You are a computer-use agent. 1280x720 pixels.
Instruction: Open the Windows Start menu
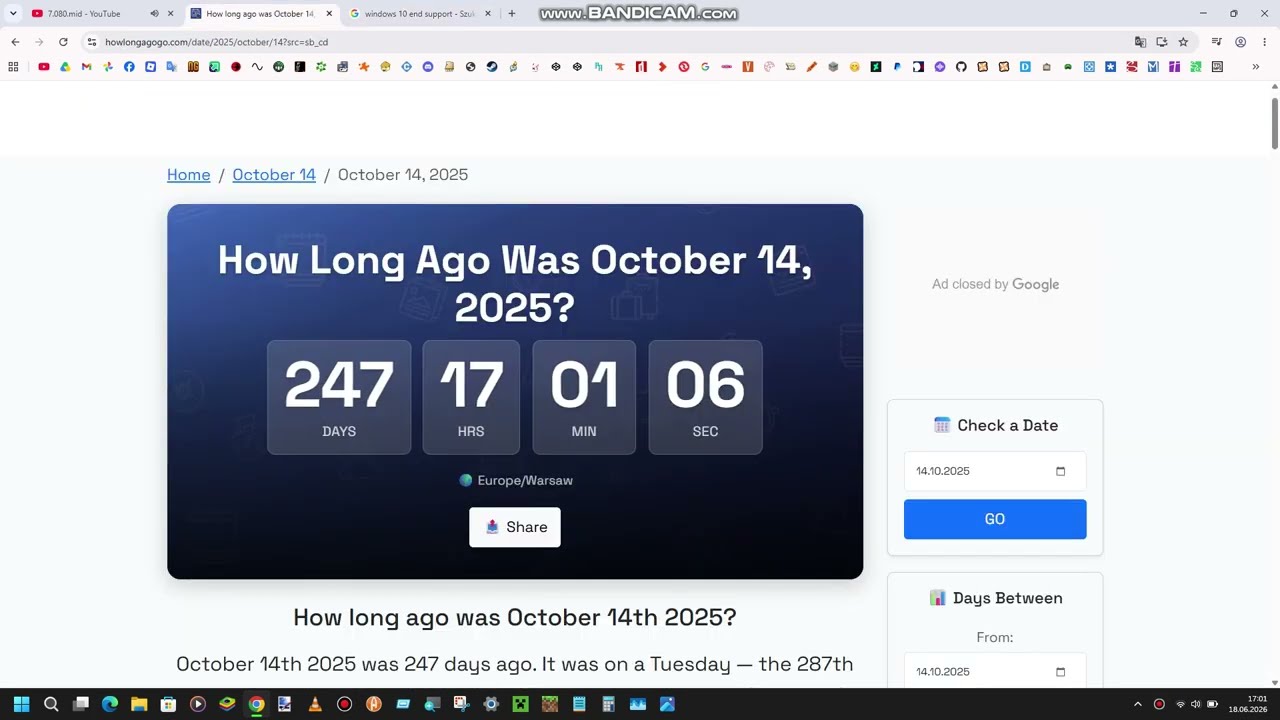click(x=21, y=704)
